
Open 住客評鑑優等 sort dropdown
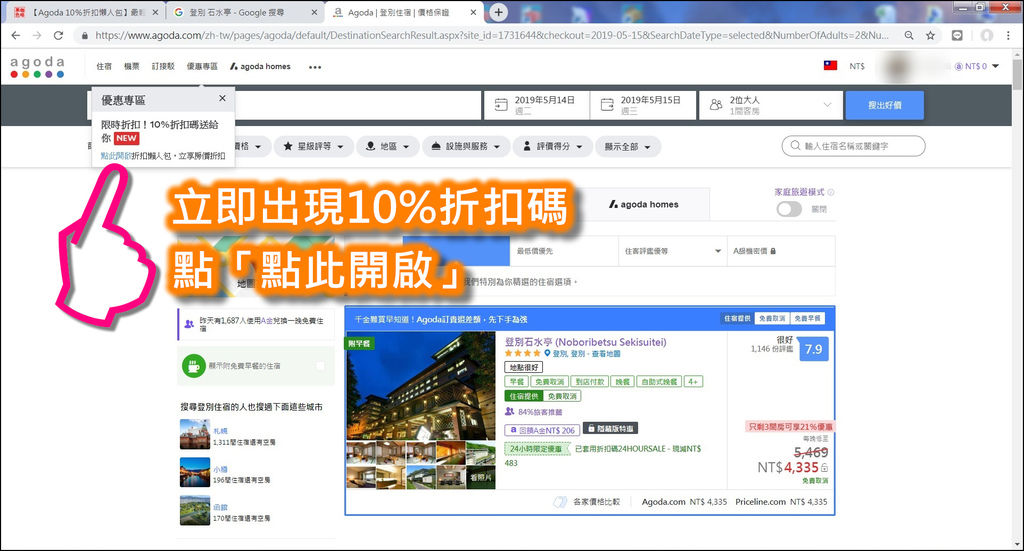[673, 251]
